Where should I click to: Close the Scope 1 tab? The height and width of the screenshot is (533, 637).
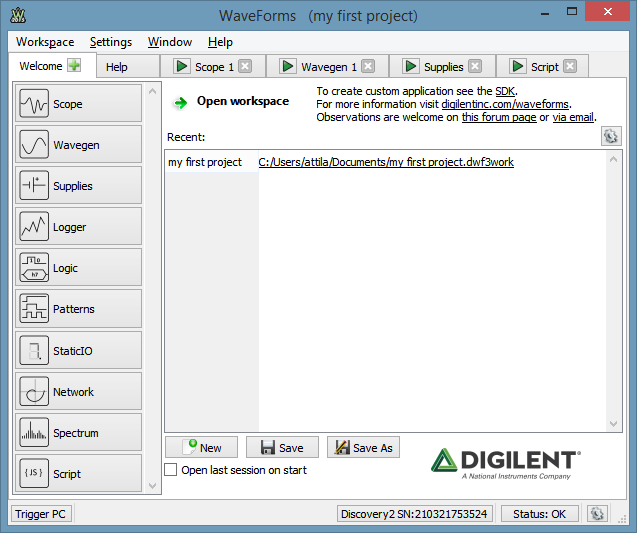pyautogui.click(x=245, y=66)
